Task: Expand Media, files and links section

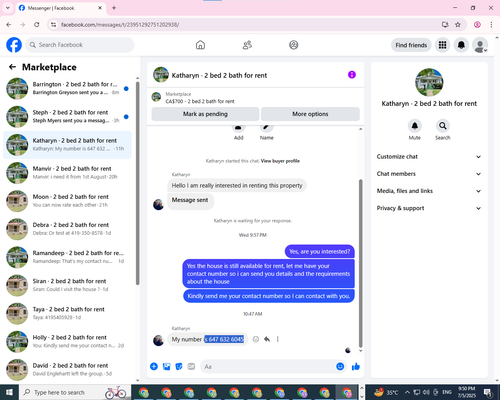Action: click(x=429, y=191)
